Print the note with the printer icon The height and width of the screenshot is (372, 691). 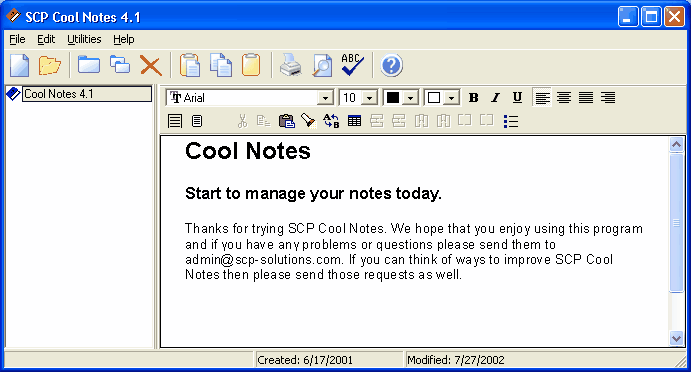click(290, 65)
